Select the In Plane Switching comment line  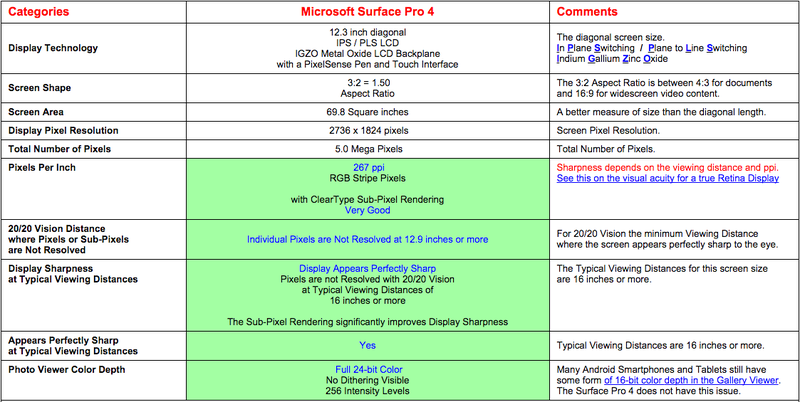pyautogui.click(x=652, y=48)
